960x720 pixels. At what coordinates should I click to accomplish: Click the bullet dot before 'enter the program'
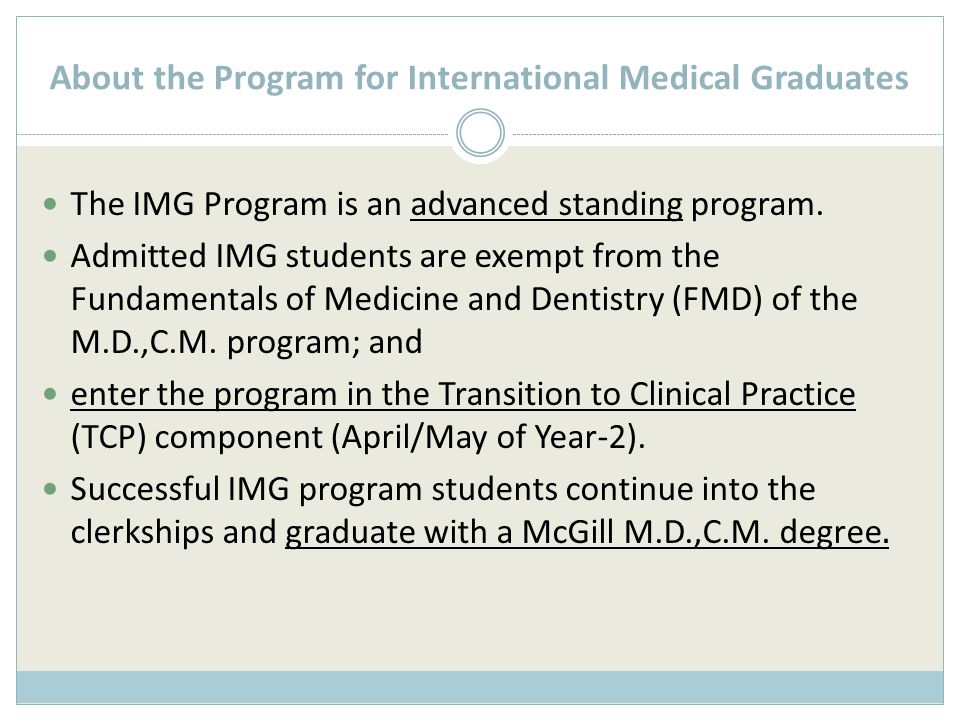pos(51,394)
